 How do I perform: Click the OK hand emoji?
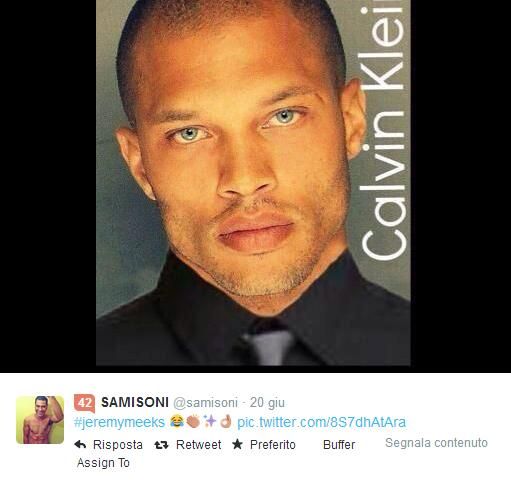[226, 422]
